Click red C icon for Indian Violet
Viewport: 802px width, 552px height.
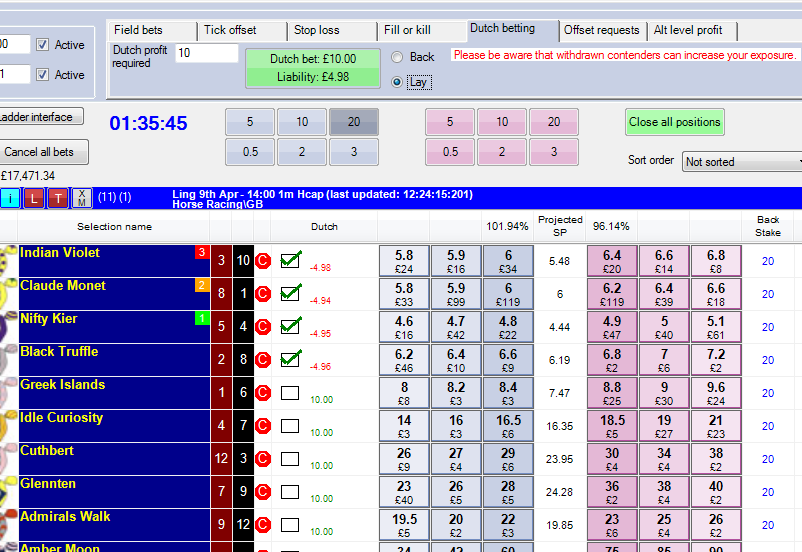click(263, 260)
